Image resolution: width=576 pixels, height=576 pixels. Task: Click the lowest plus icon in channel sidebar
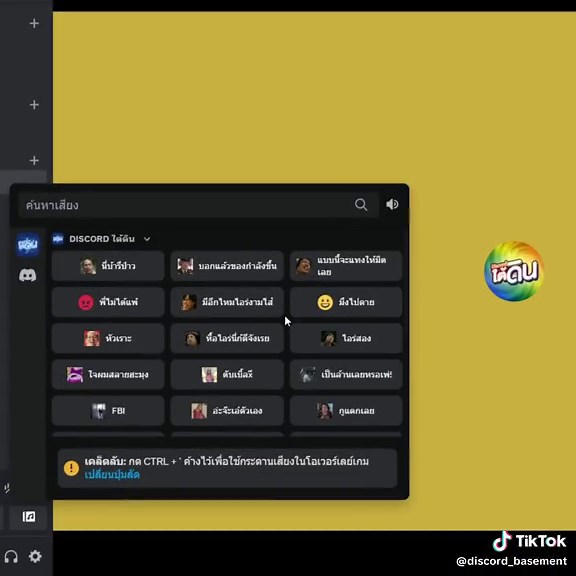[34, 161]
